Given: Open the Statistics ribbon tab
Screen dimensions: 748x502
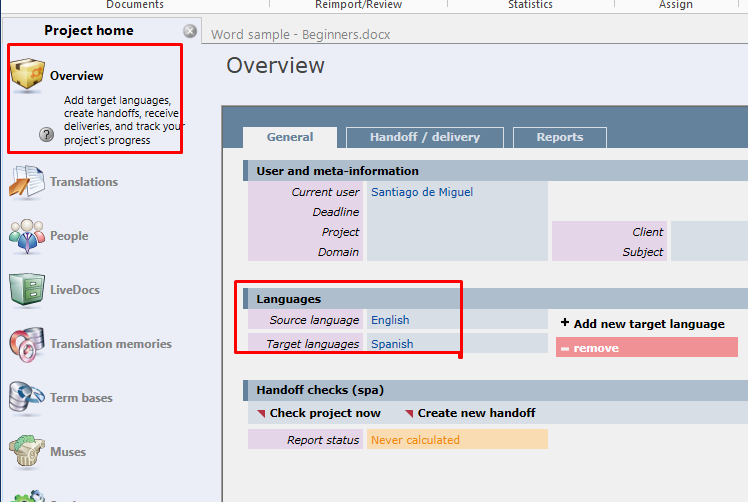Looking at the screenshot, I should point(530,5).
